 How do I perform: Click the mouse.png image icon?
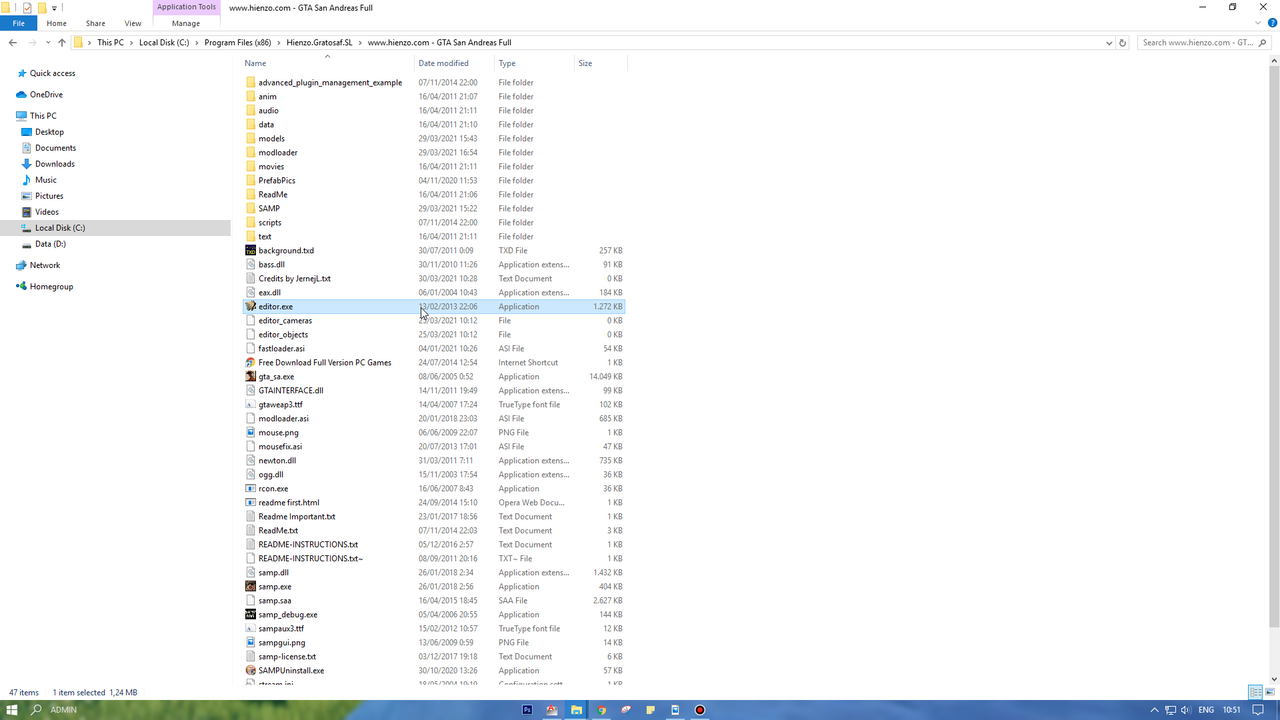pyautogui.click(x=251, y=433)
